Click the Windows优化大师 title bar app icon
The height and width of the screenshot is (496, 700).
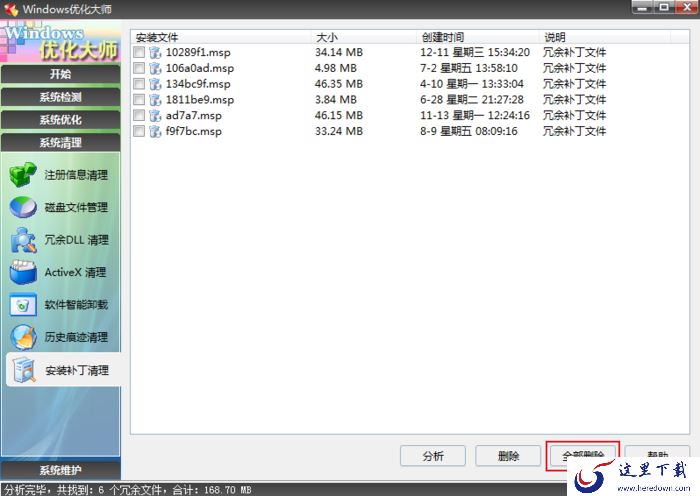[11, 8]
